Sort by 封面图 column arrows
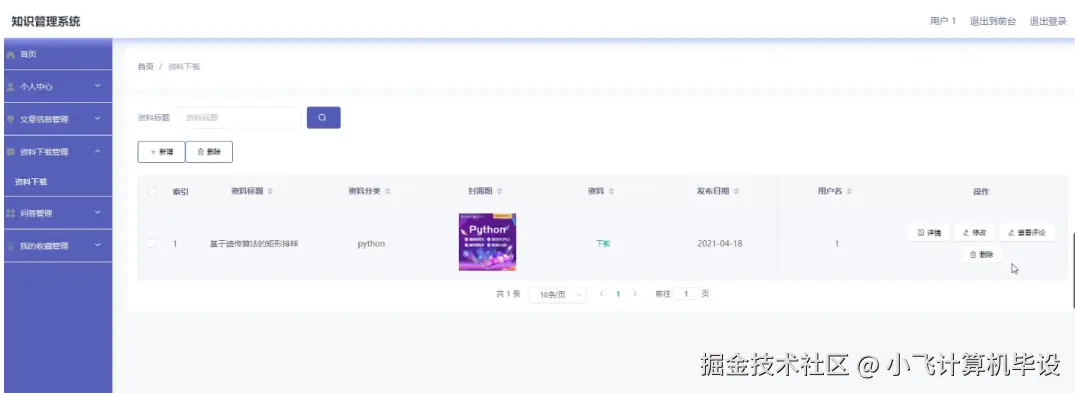Image resolution: width=1075 pixels, height=393 pixels. point(500,191)
